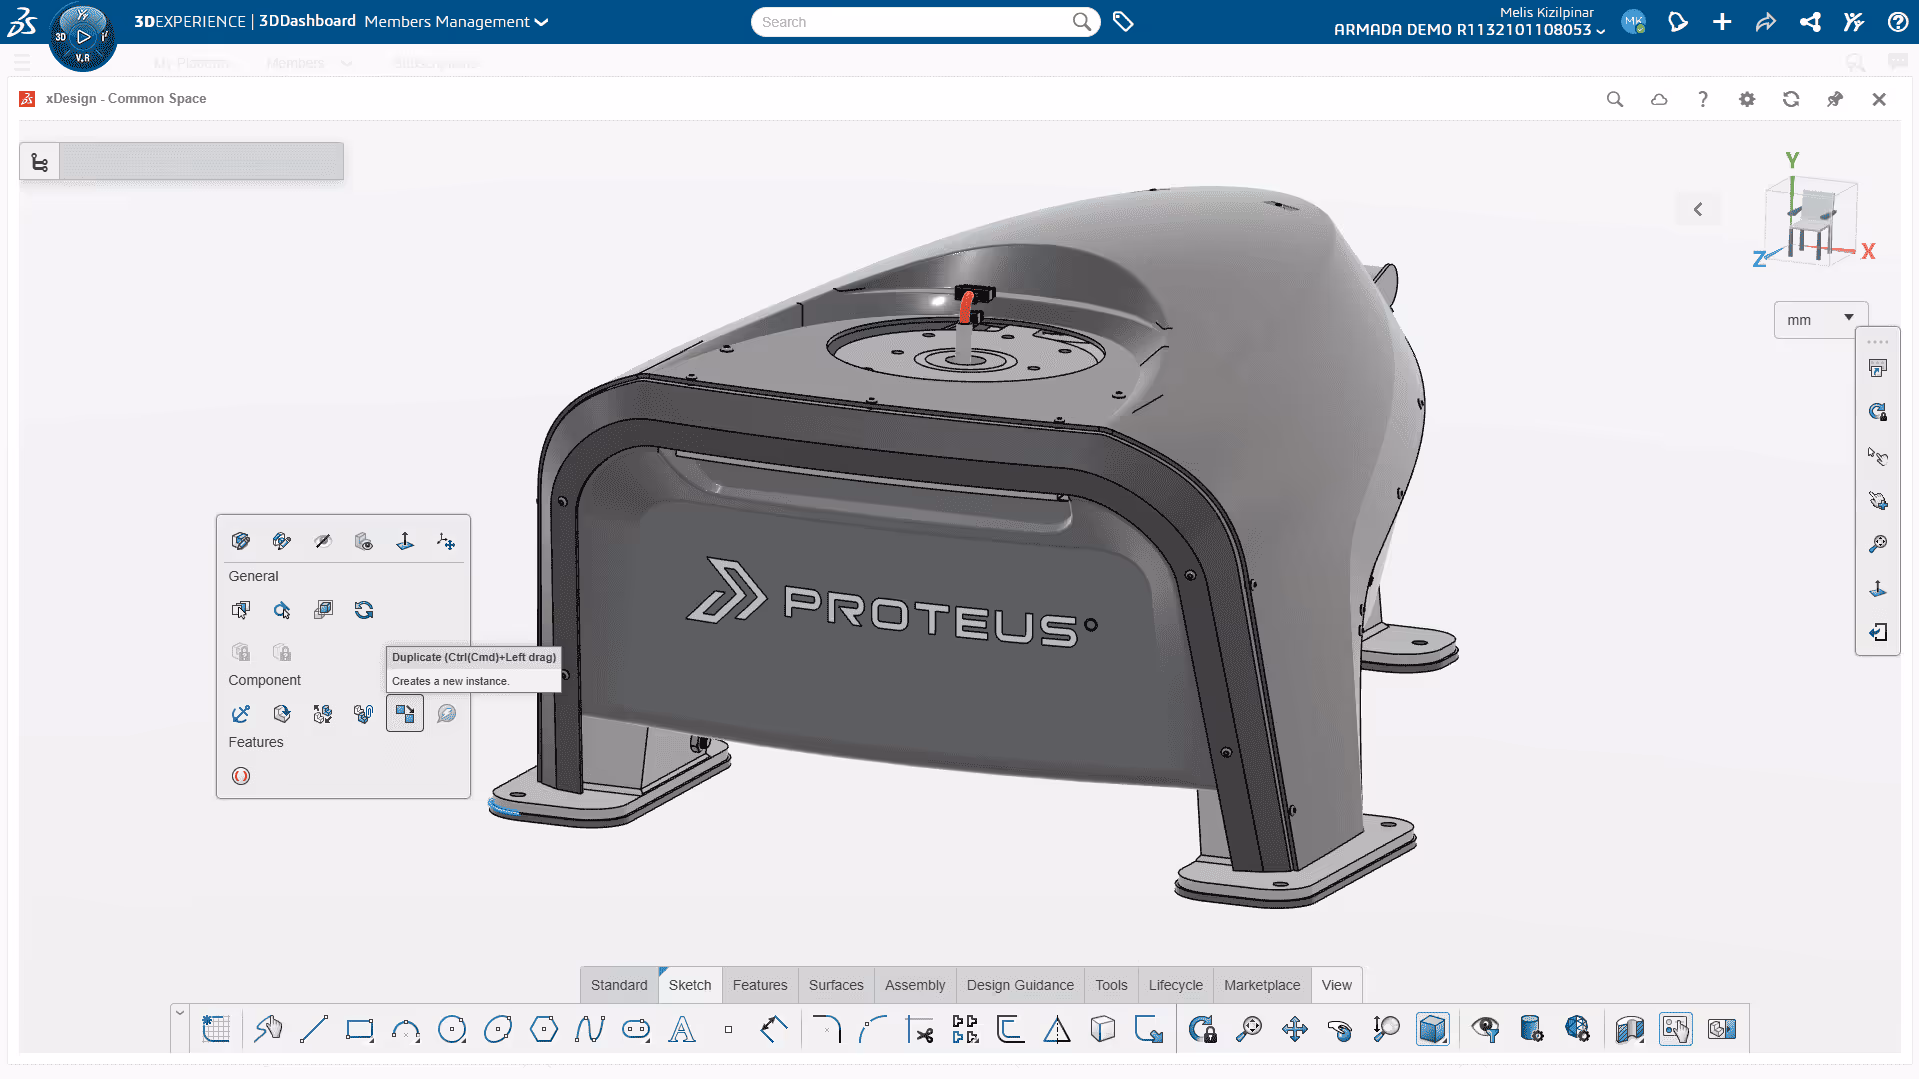Toggle the hamburger menu at top left
This screenshot has height=1079, width=1919.
[x=22, y=63]
